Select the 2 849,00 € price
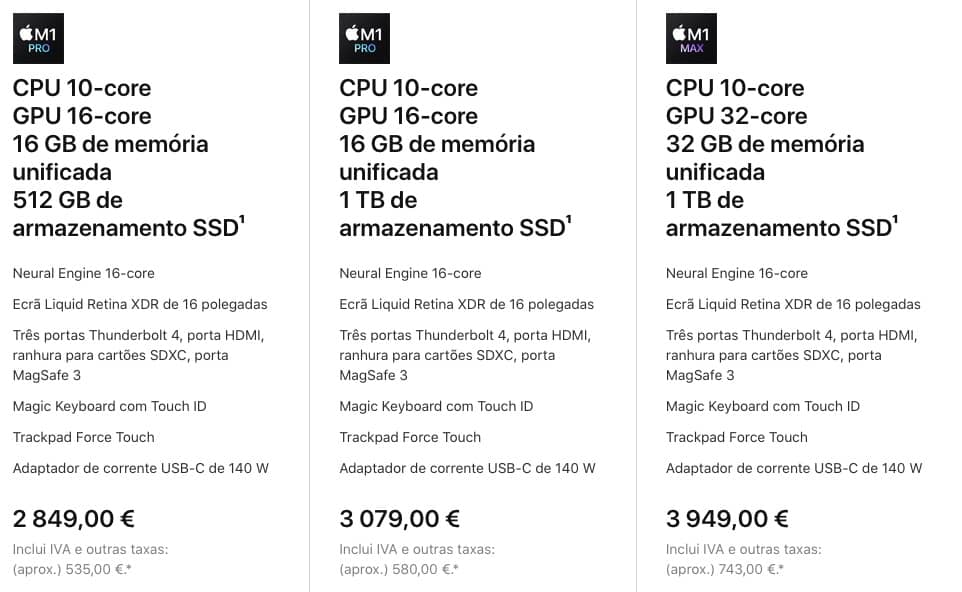The width and height of the screenshot is (962, 592). (x=74, y=519)
